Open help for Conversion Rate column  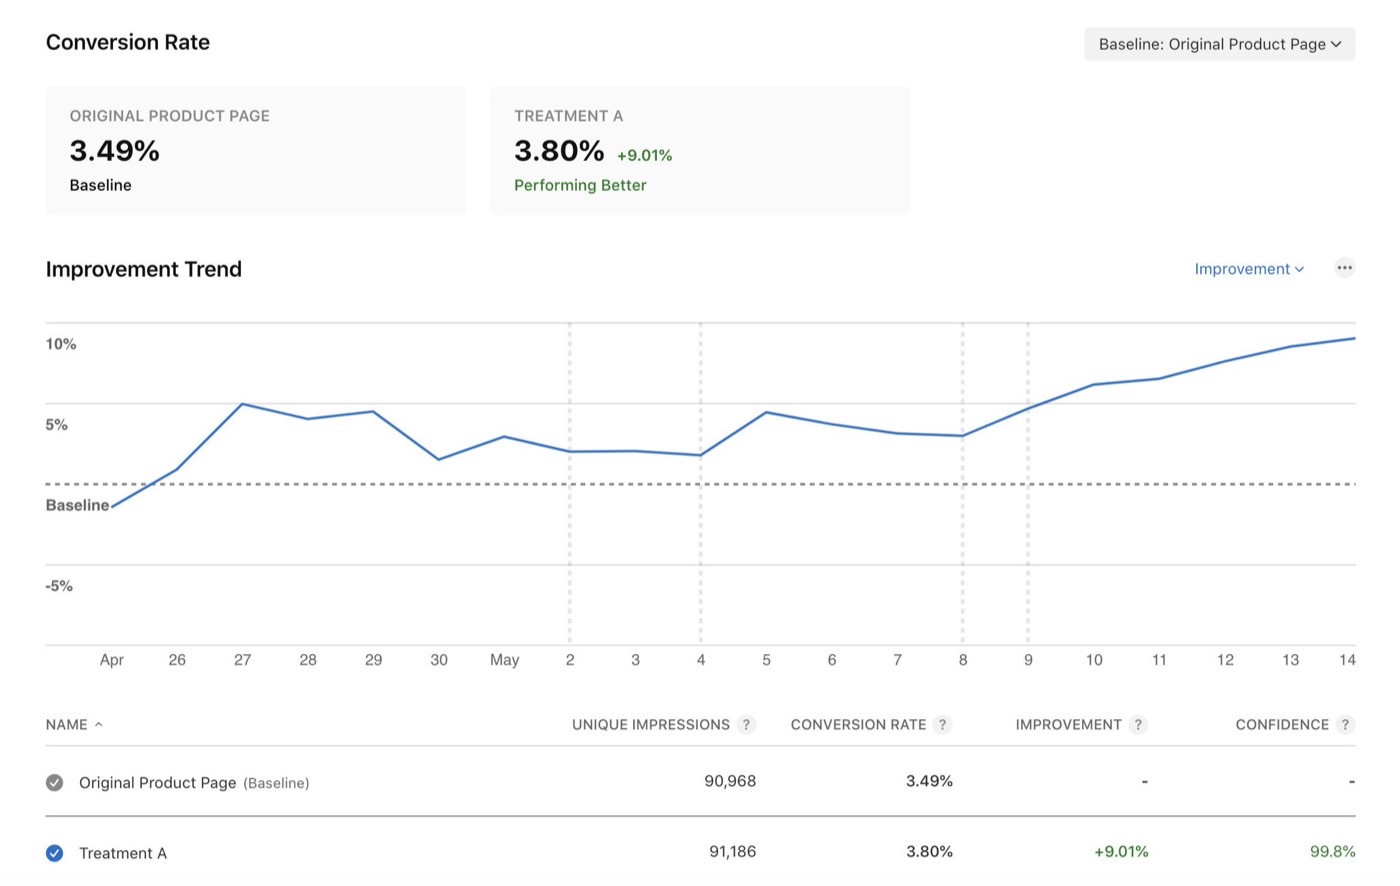click(x=942, y=725)
